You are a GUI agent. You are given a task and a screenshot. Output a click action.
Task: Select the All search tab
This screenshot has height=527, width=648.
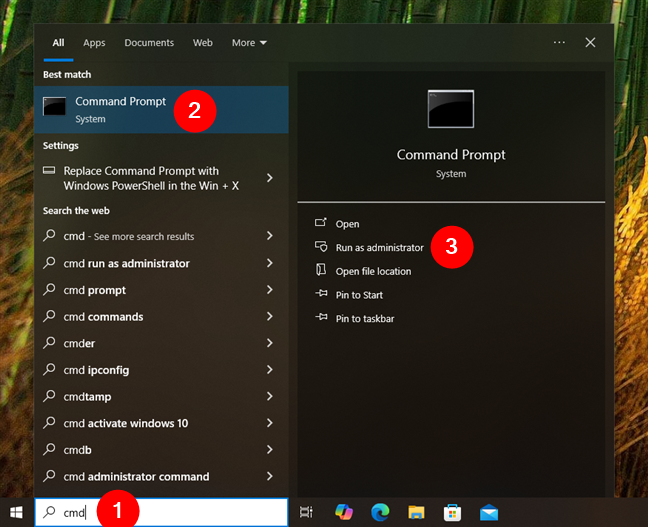[58, 43]
